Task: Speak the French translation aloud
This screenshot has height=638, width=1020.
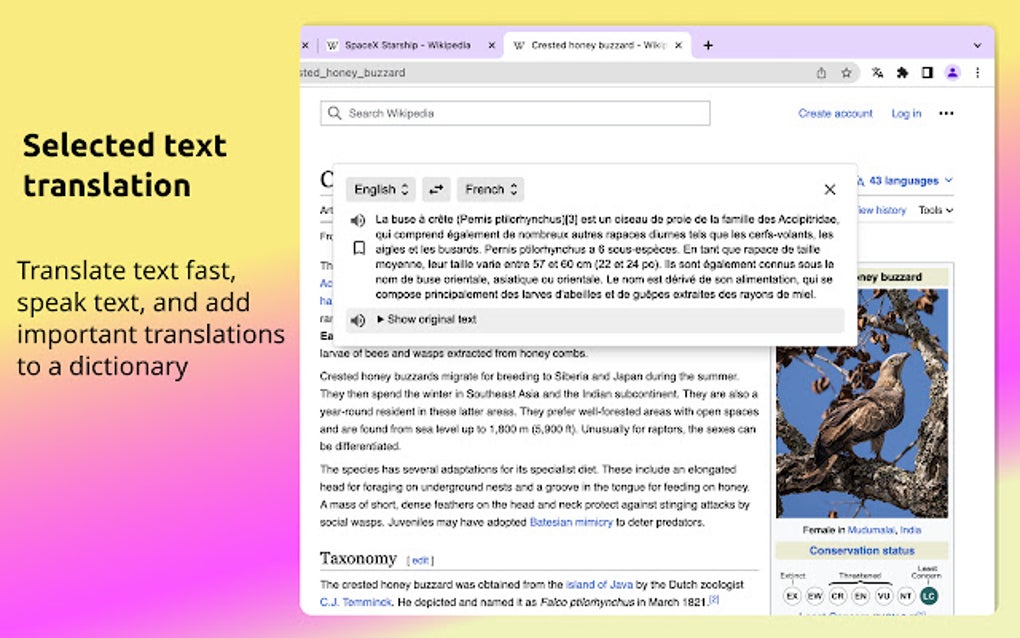Action: (x=357, y=219)
